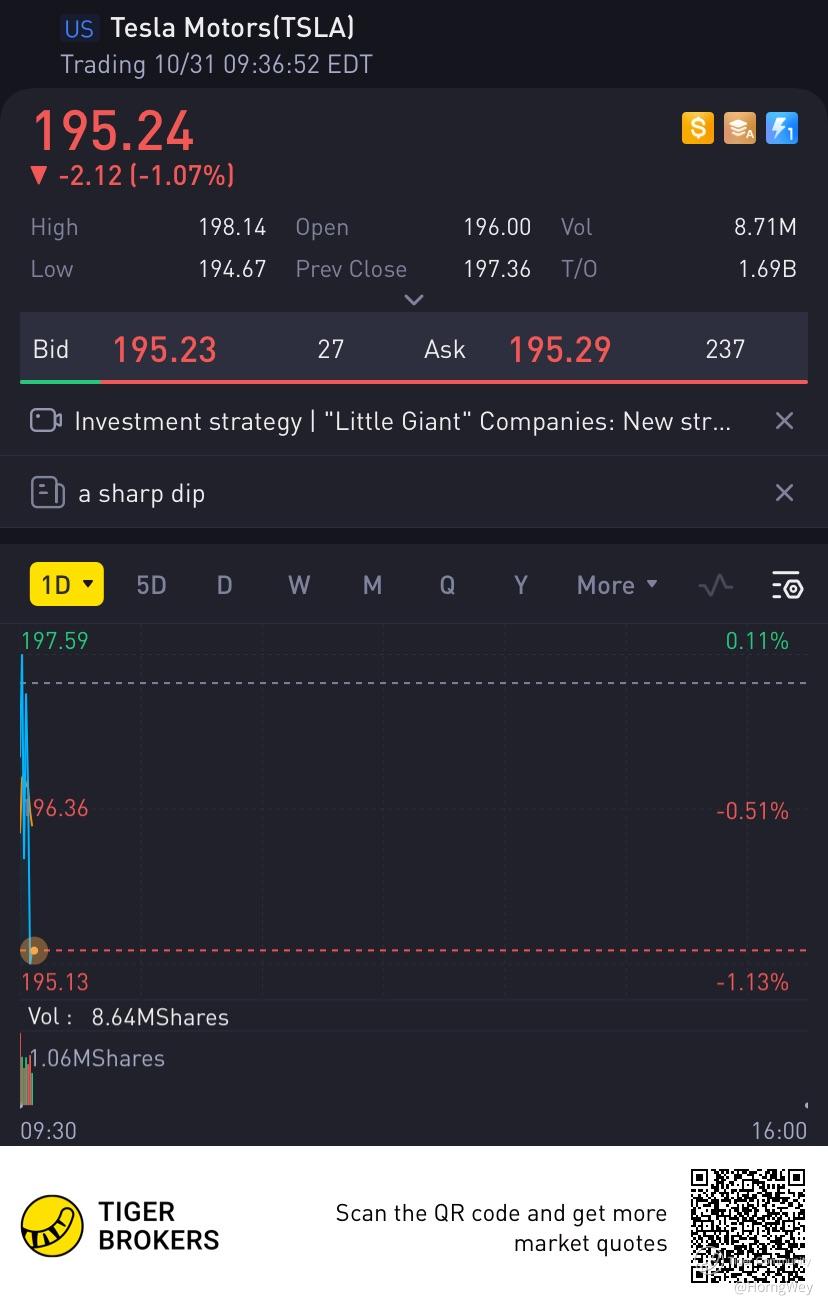Image resolution: width=828 pixels, height=1306 pixels.
Task: Dismiss the Investment strategy banner
Action: click(x=785, y=421)
